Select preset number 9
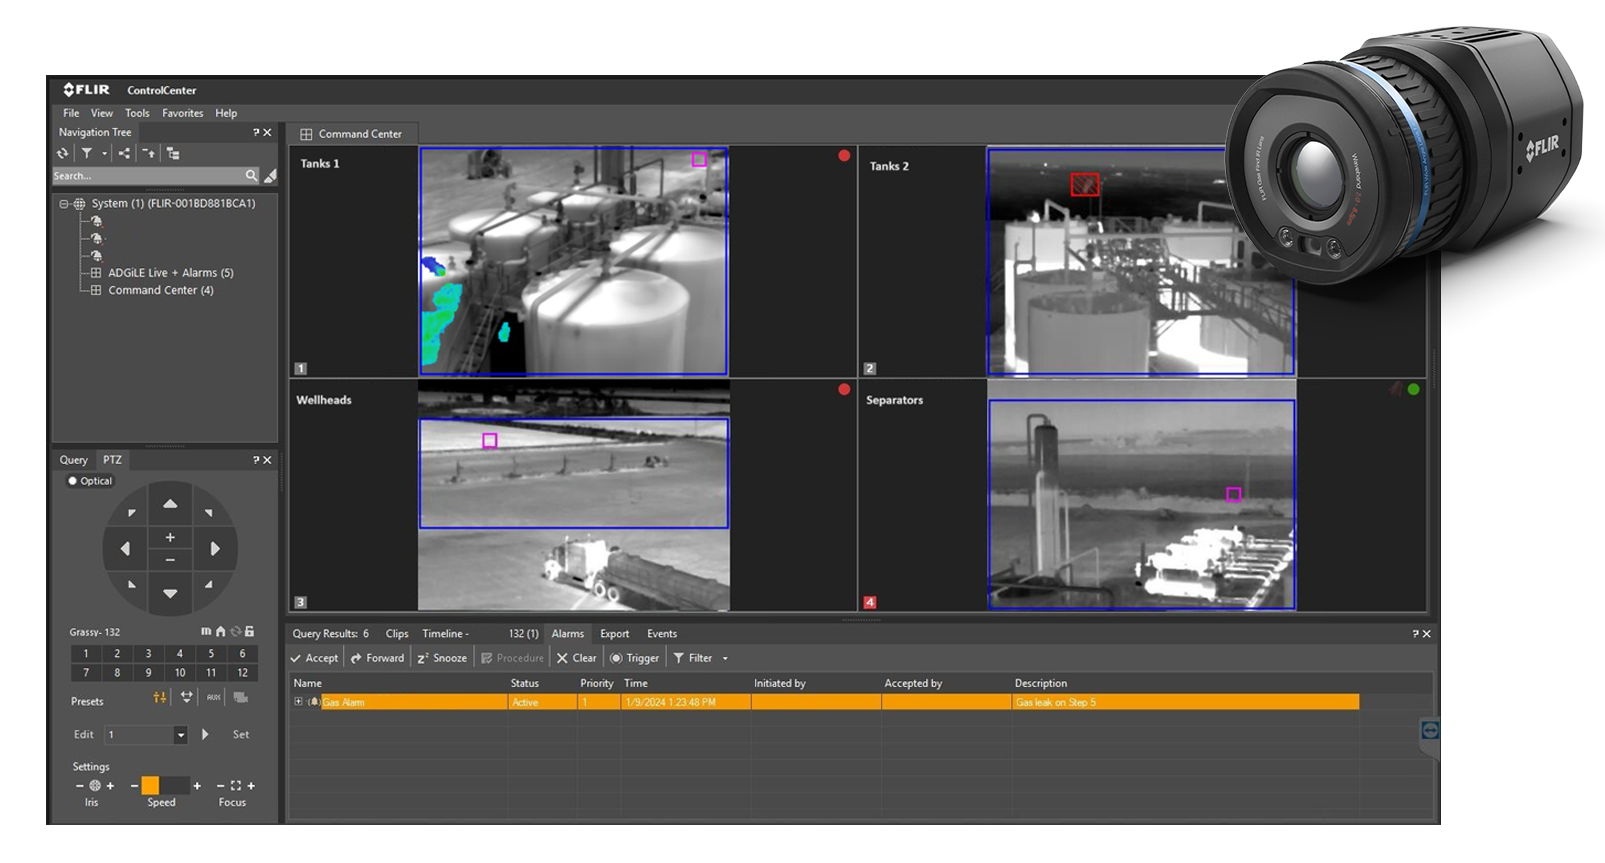The image size is (1605, 863). (148, 673)
